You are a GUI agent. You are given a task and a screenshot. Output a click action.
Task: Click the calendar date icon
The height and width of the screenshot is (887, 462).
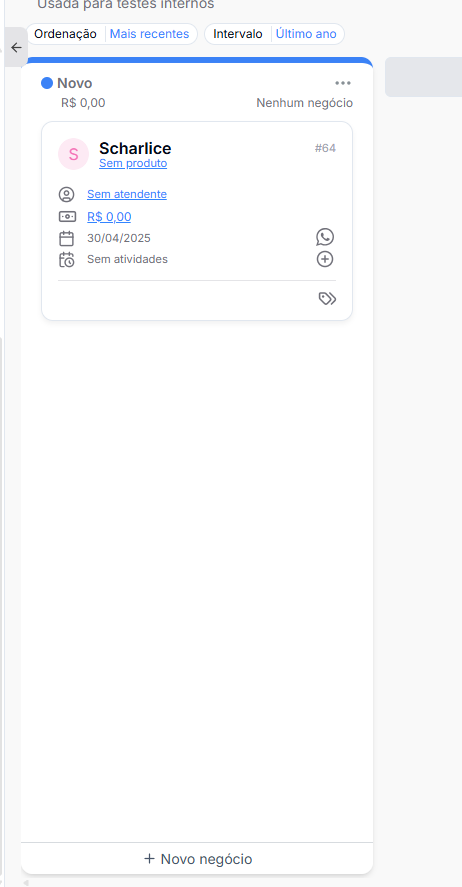coord(66,238)
